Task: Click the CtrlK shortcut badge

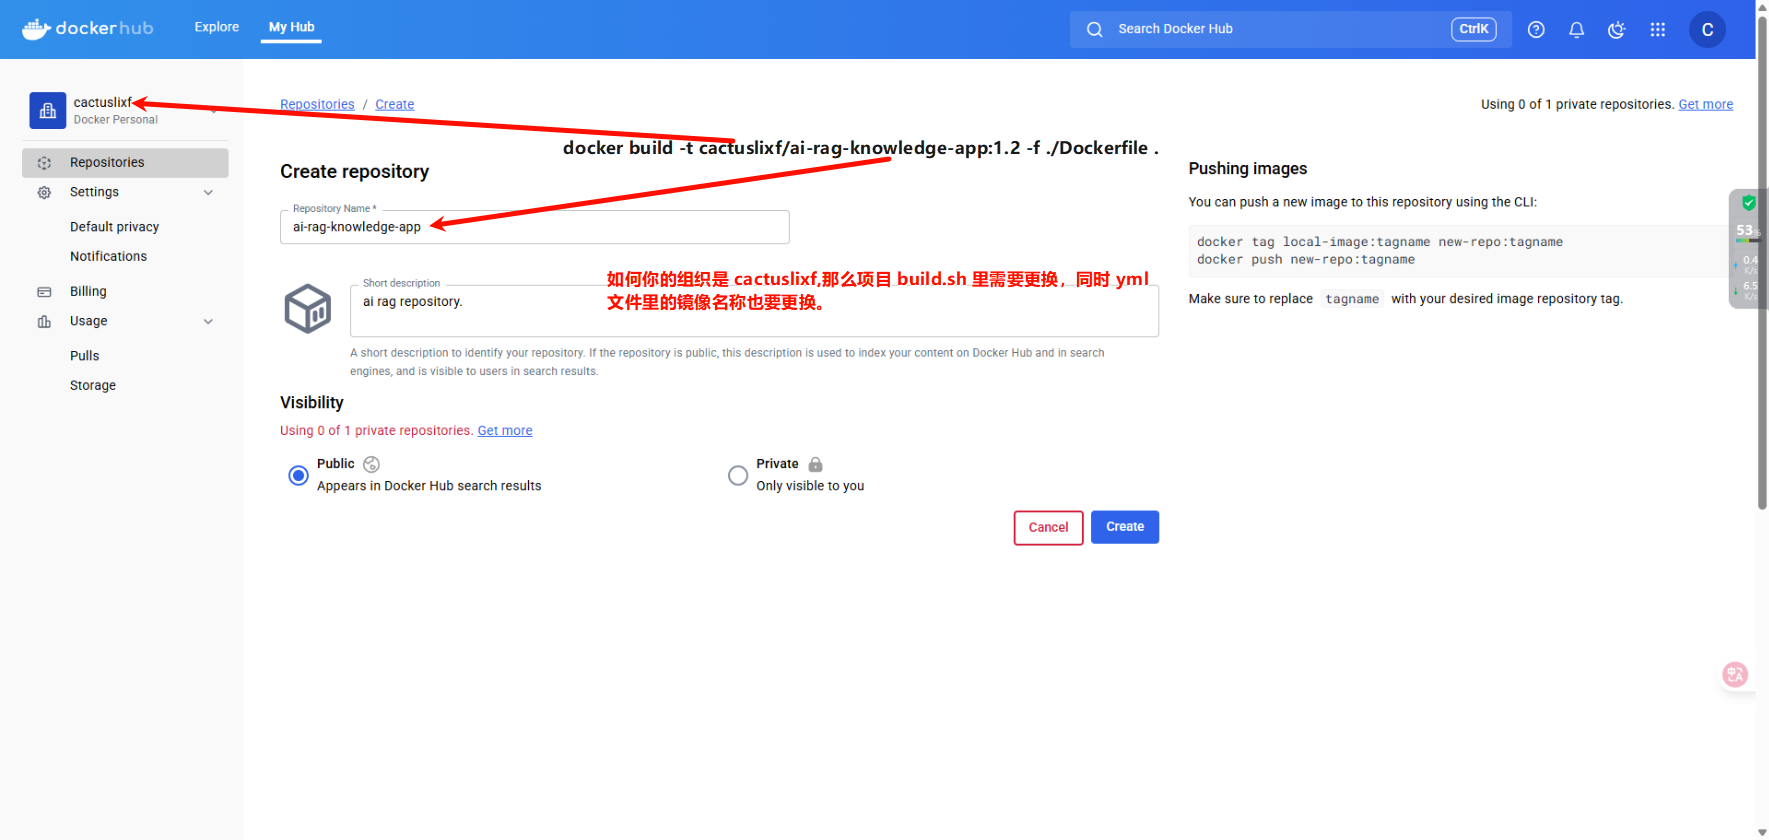Action: [1473, 29]
